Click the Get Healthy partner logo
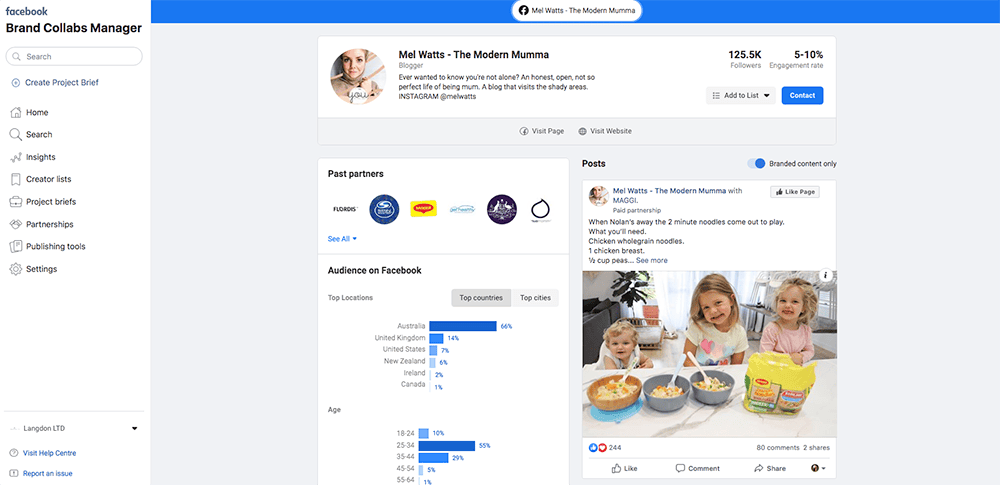This screenshot has width=1000, height=485. 462,209
